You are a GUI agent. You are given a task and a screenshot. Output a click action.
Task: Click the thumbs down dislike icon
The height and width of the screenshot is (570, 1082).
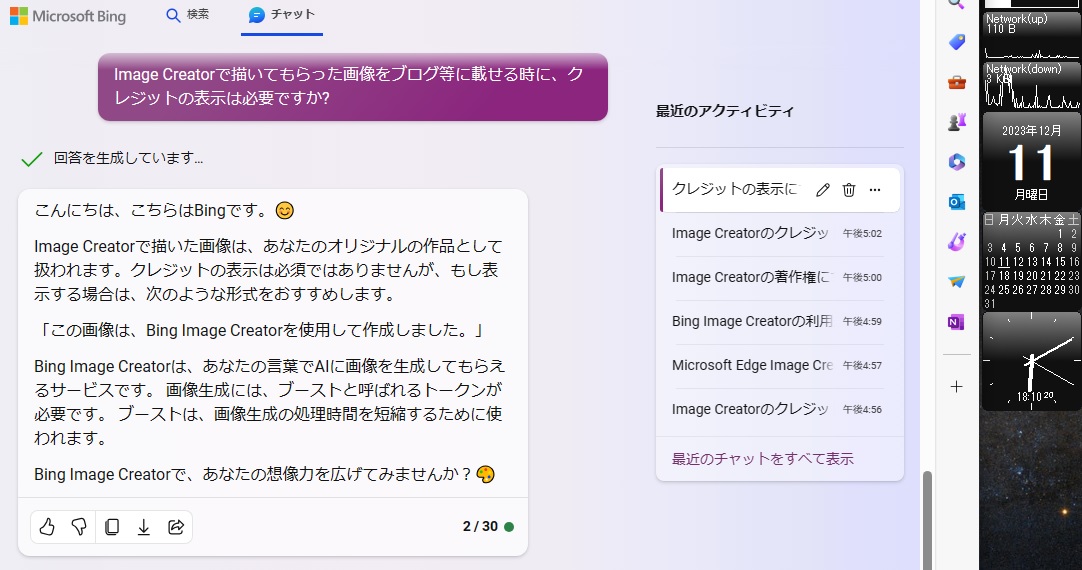pyautogui.click(x=79, y=527)
